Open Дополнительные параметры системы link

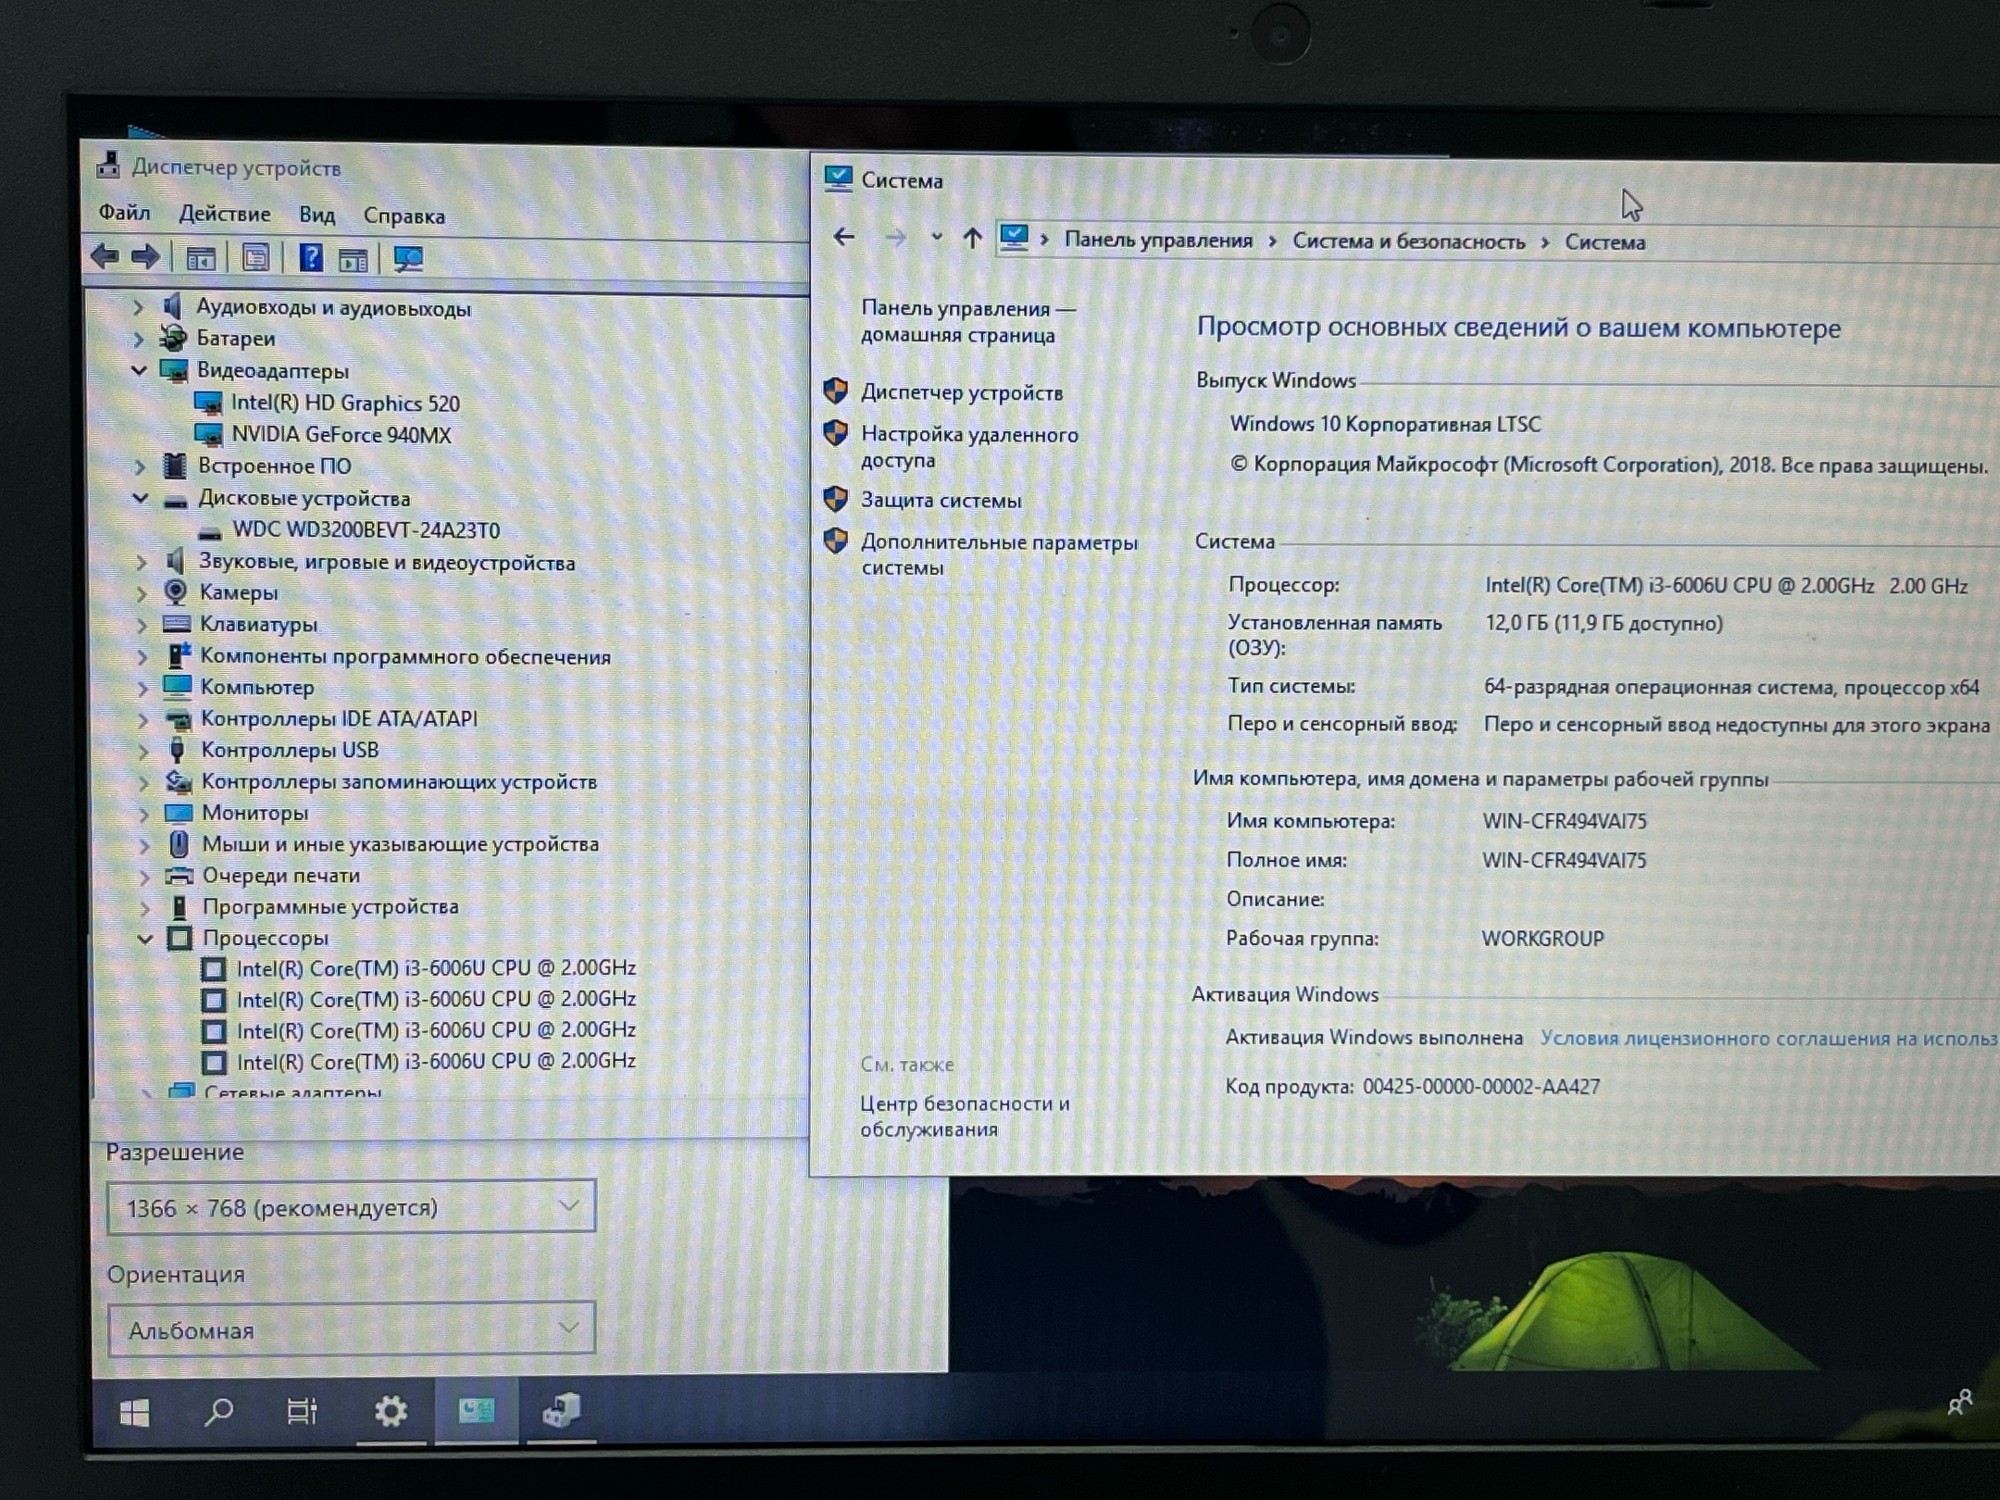pyautogui.click(x=999, y=554)
